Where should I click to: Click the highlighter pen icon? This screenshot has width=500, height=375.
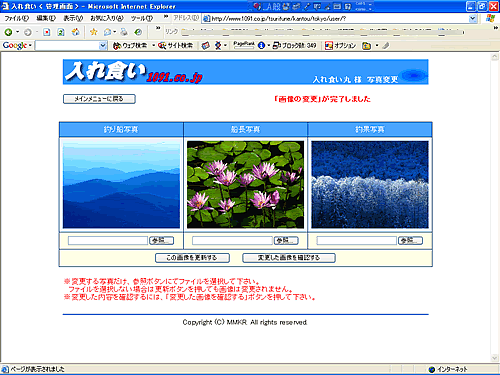coord(386,46)
